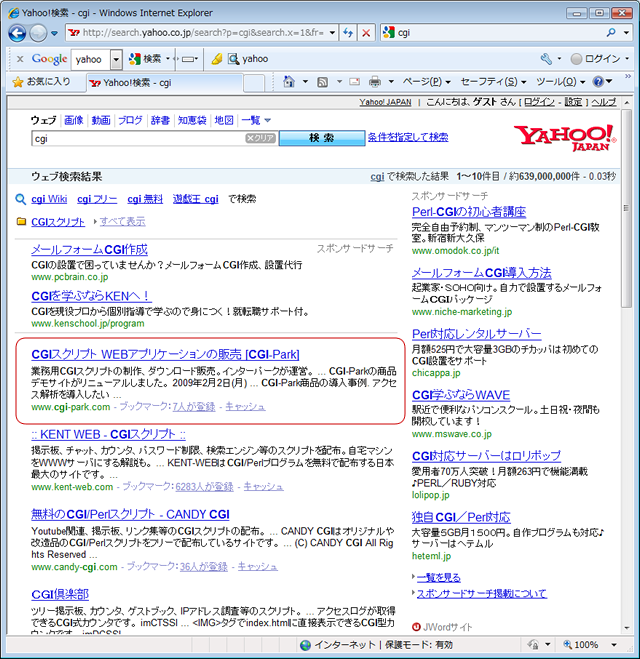Click the Google toolbar 検索 button
The height and width of the screenshot is (659, 640).
coord(145,59)
